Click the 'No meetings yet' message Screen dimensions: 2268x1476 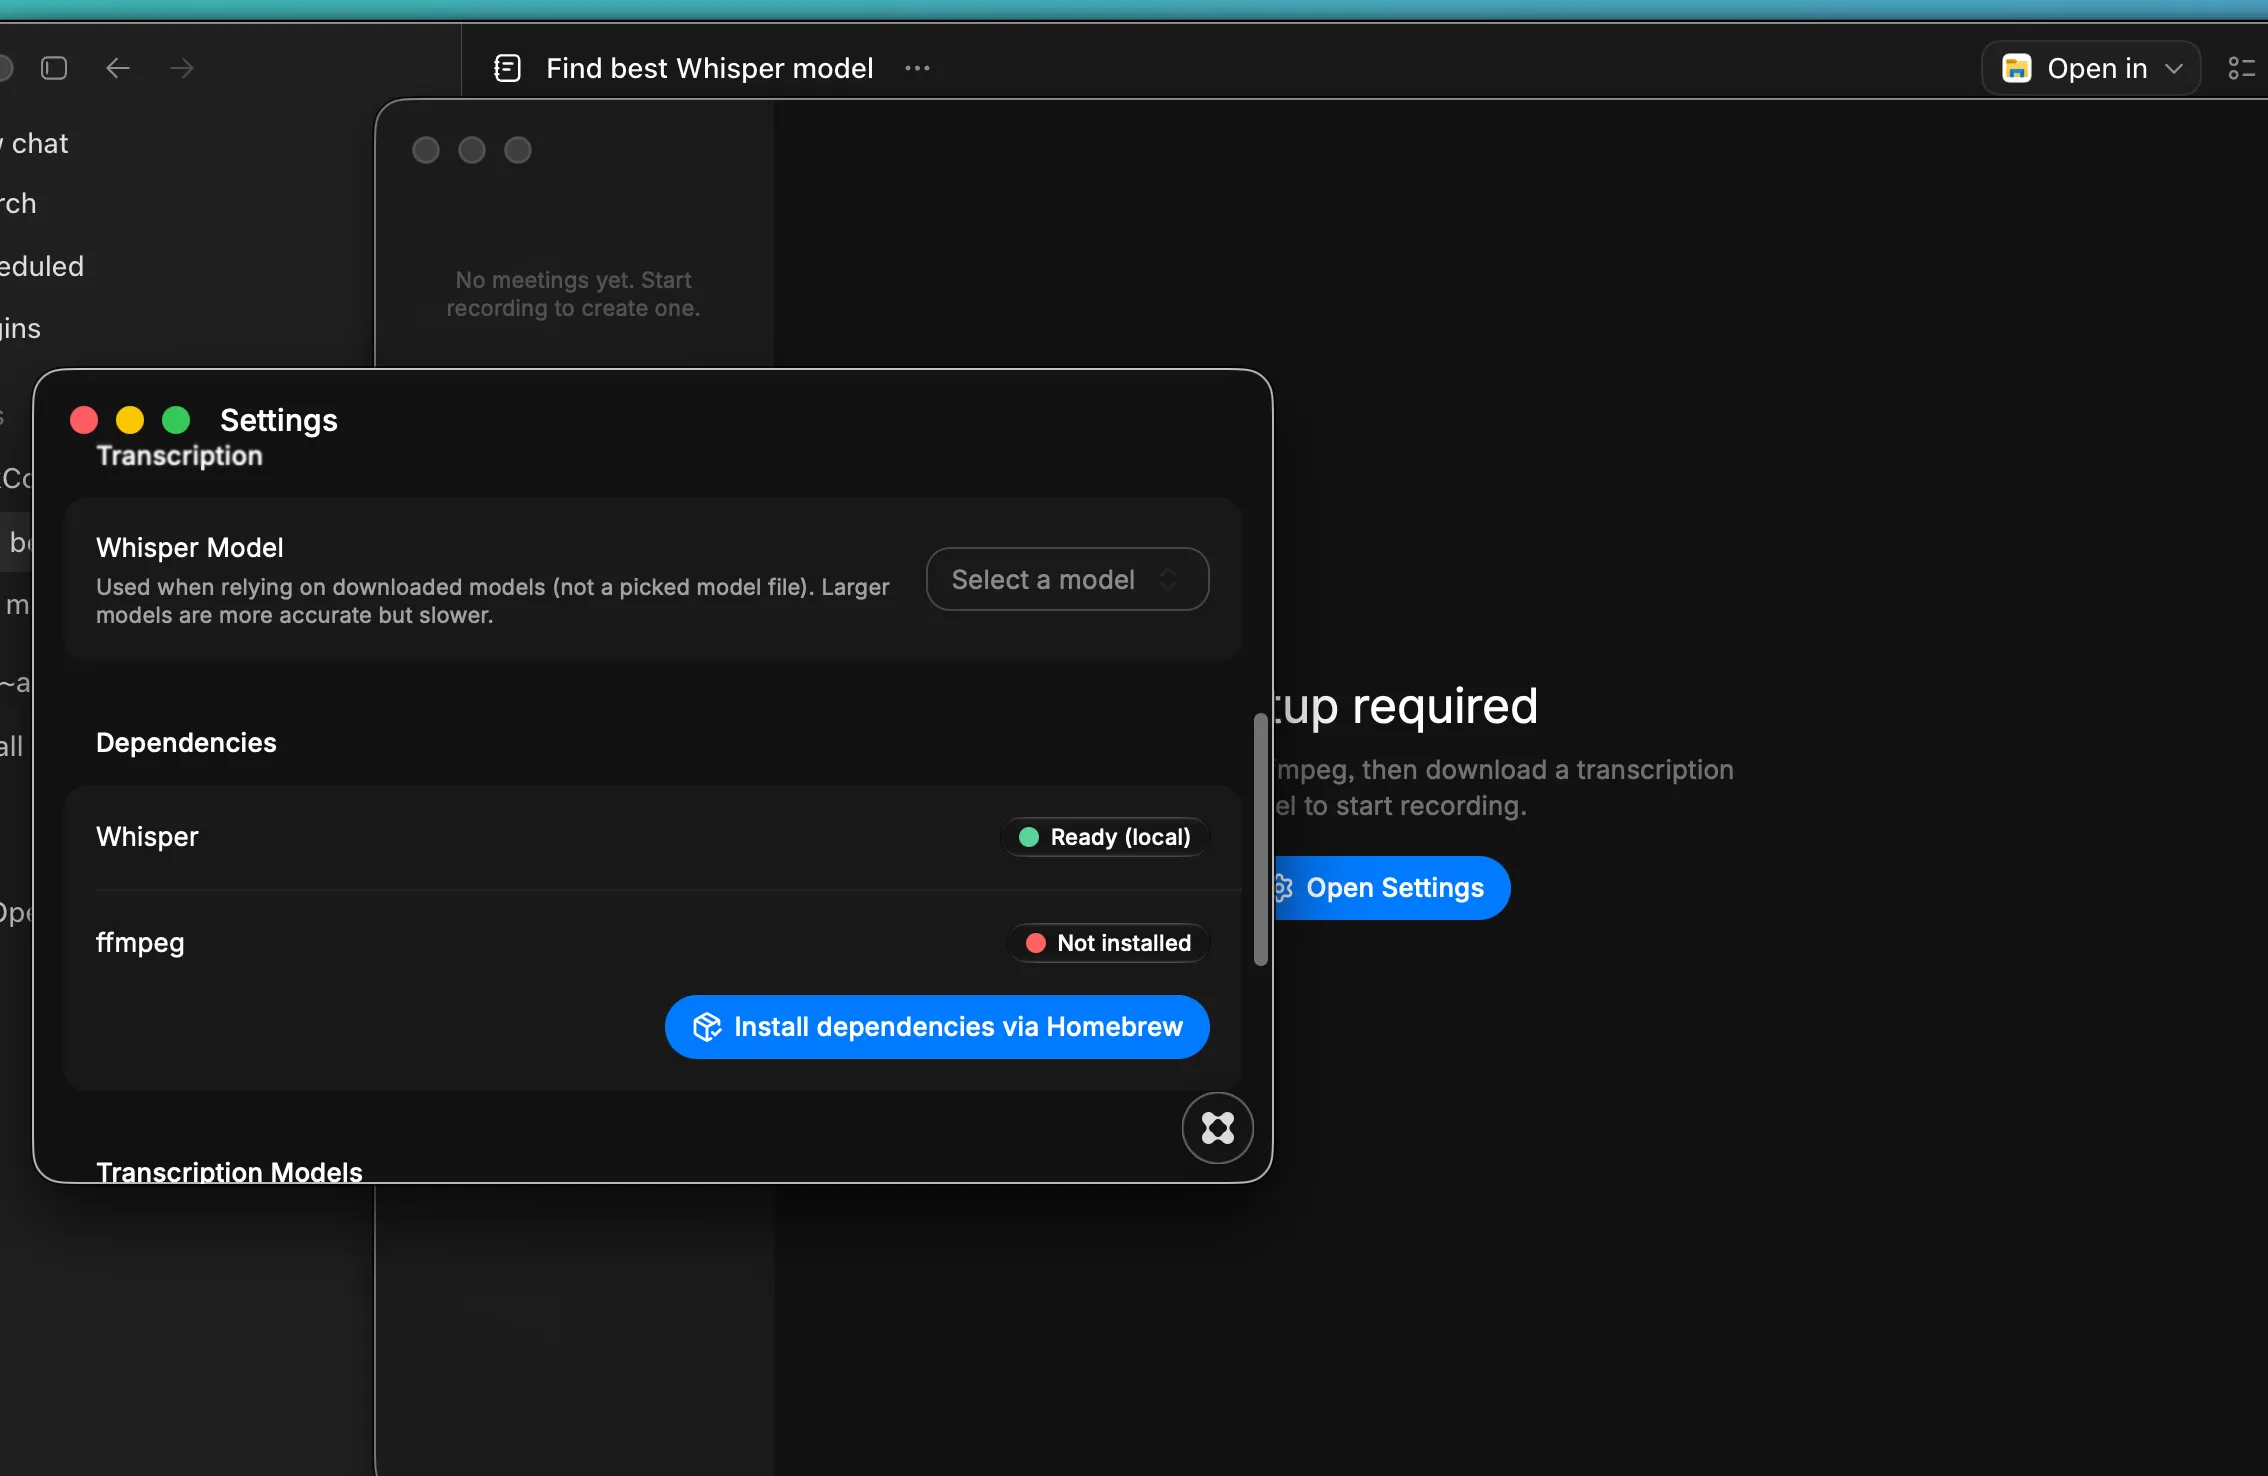click(x=573, y=294)
